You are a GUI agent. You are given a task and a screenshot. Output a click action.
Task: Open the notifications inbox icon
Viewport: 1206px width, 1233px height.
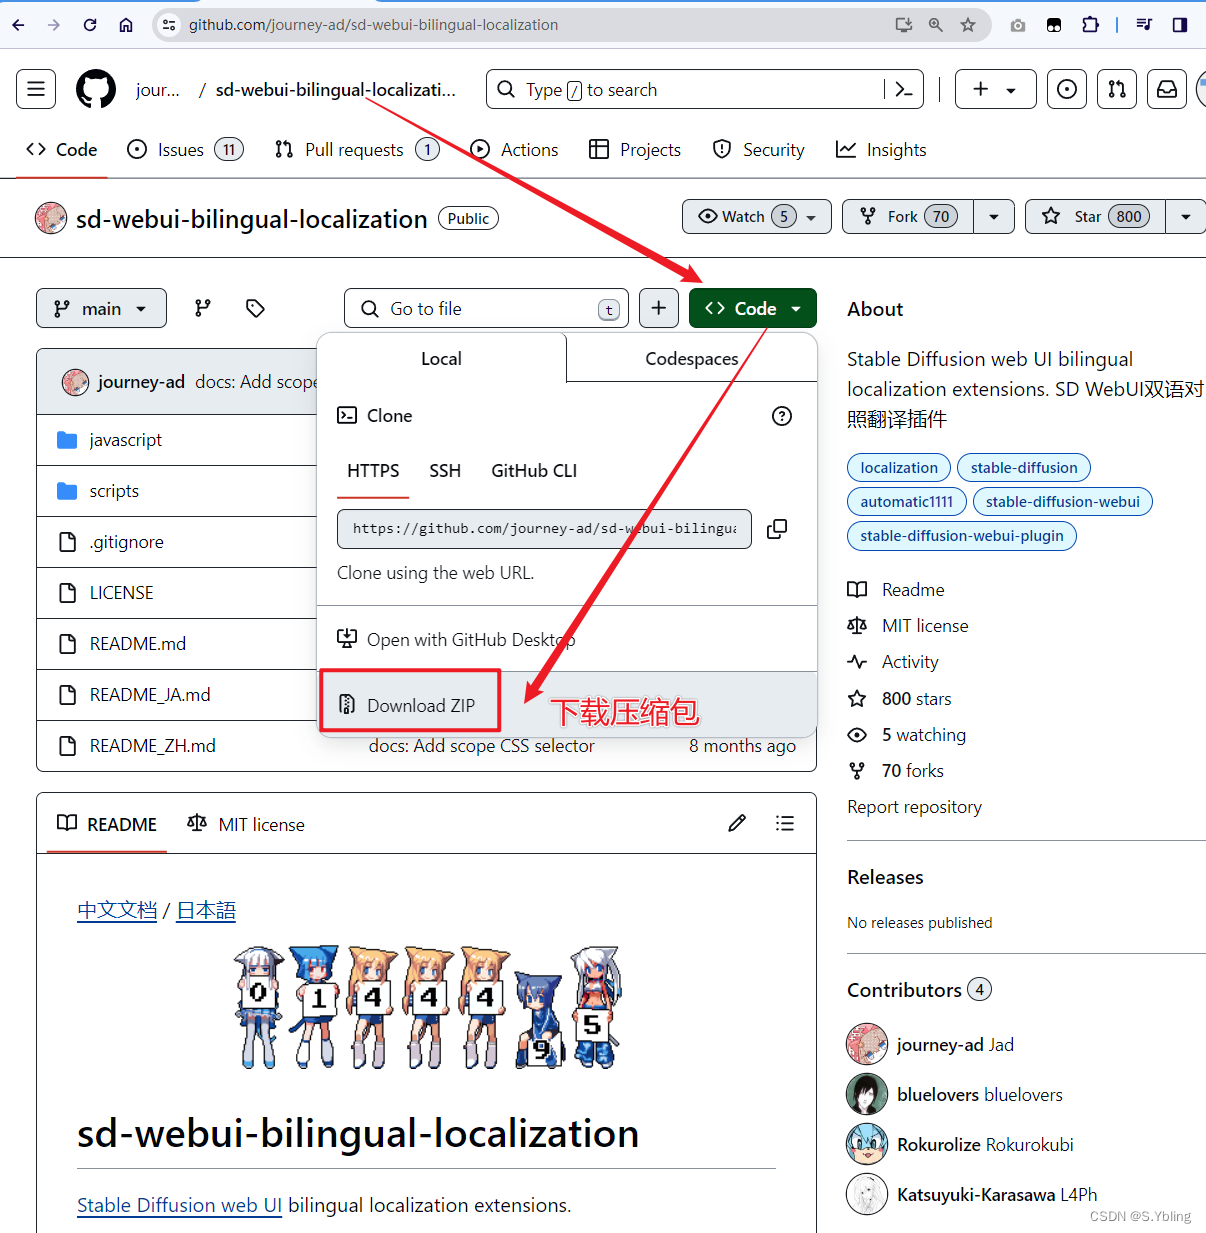pos(1167,89)
